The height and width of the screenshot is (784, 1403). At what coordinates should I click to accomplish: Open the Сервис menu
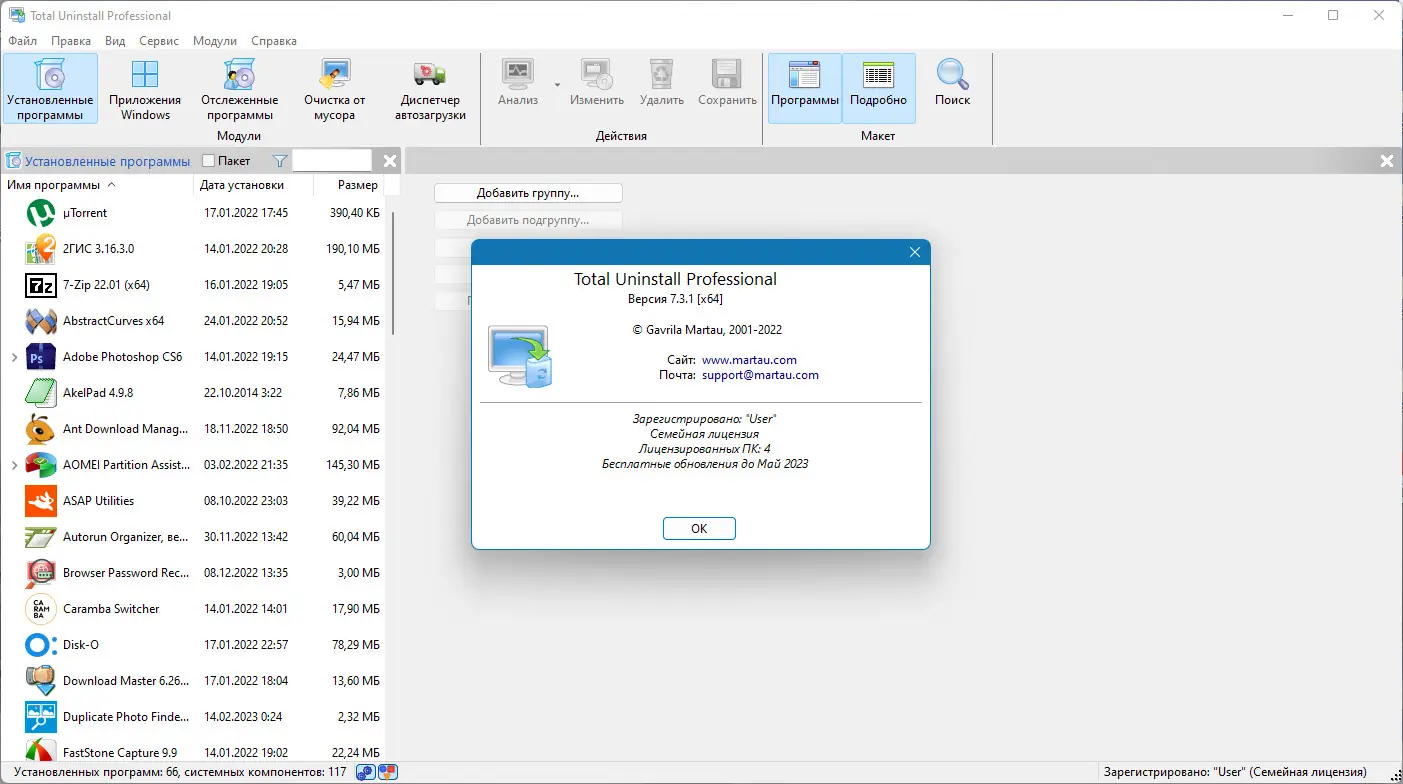click(160, 41)
